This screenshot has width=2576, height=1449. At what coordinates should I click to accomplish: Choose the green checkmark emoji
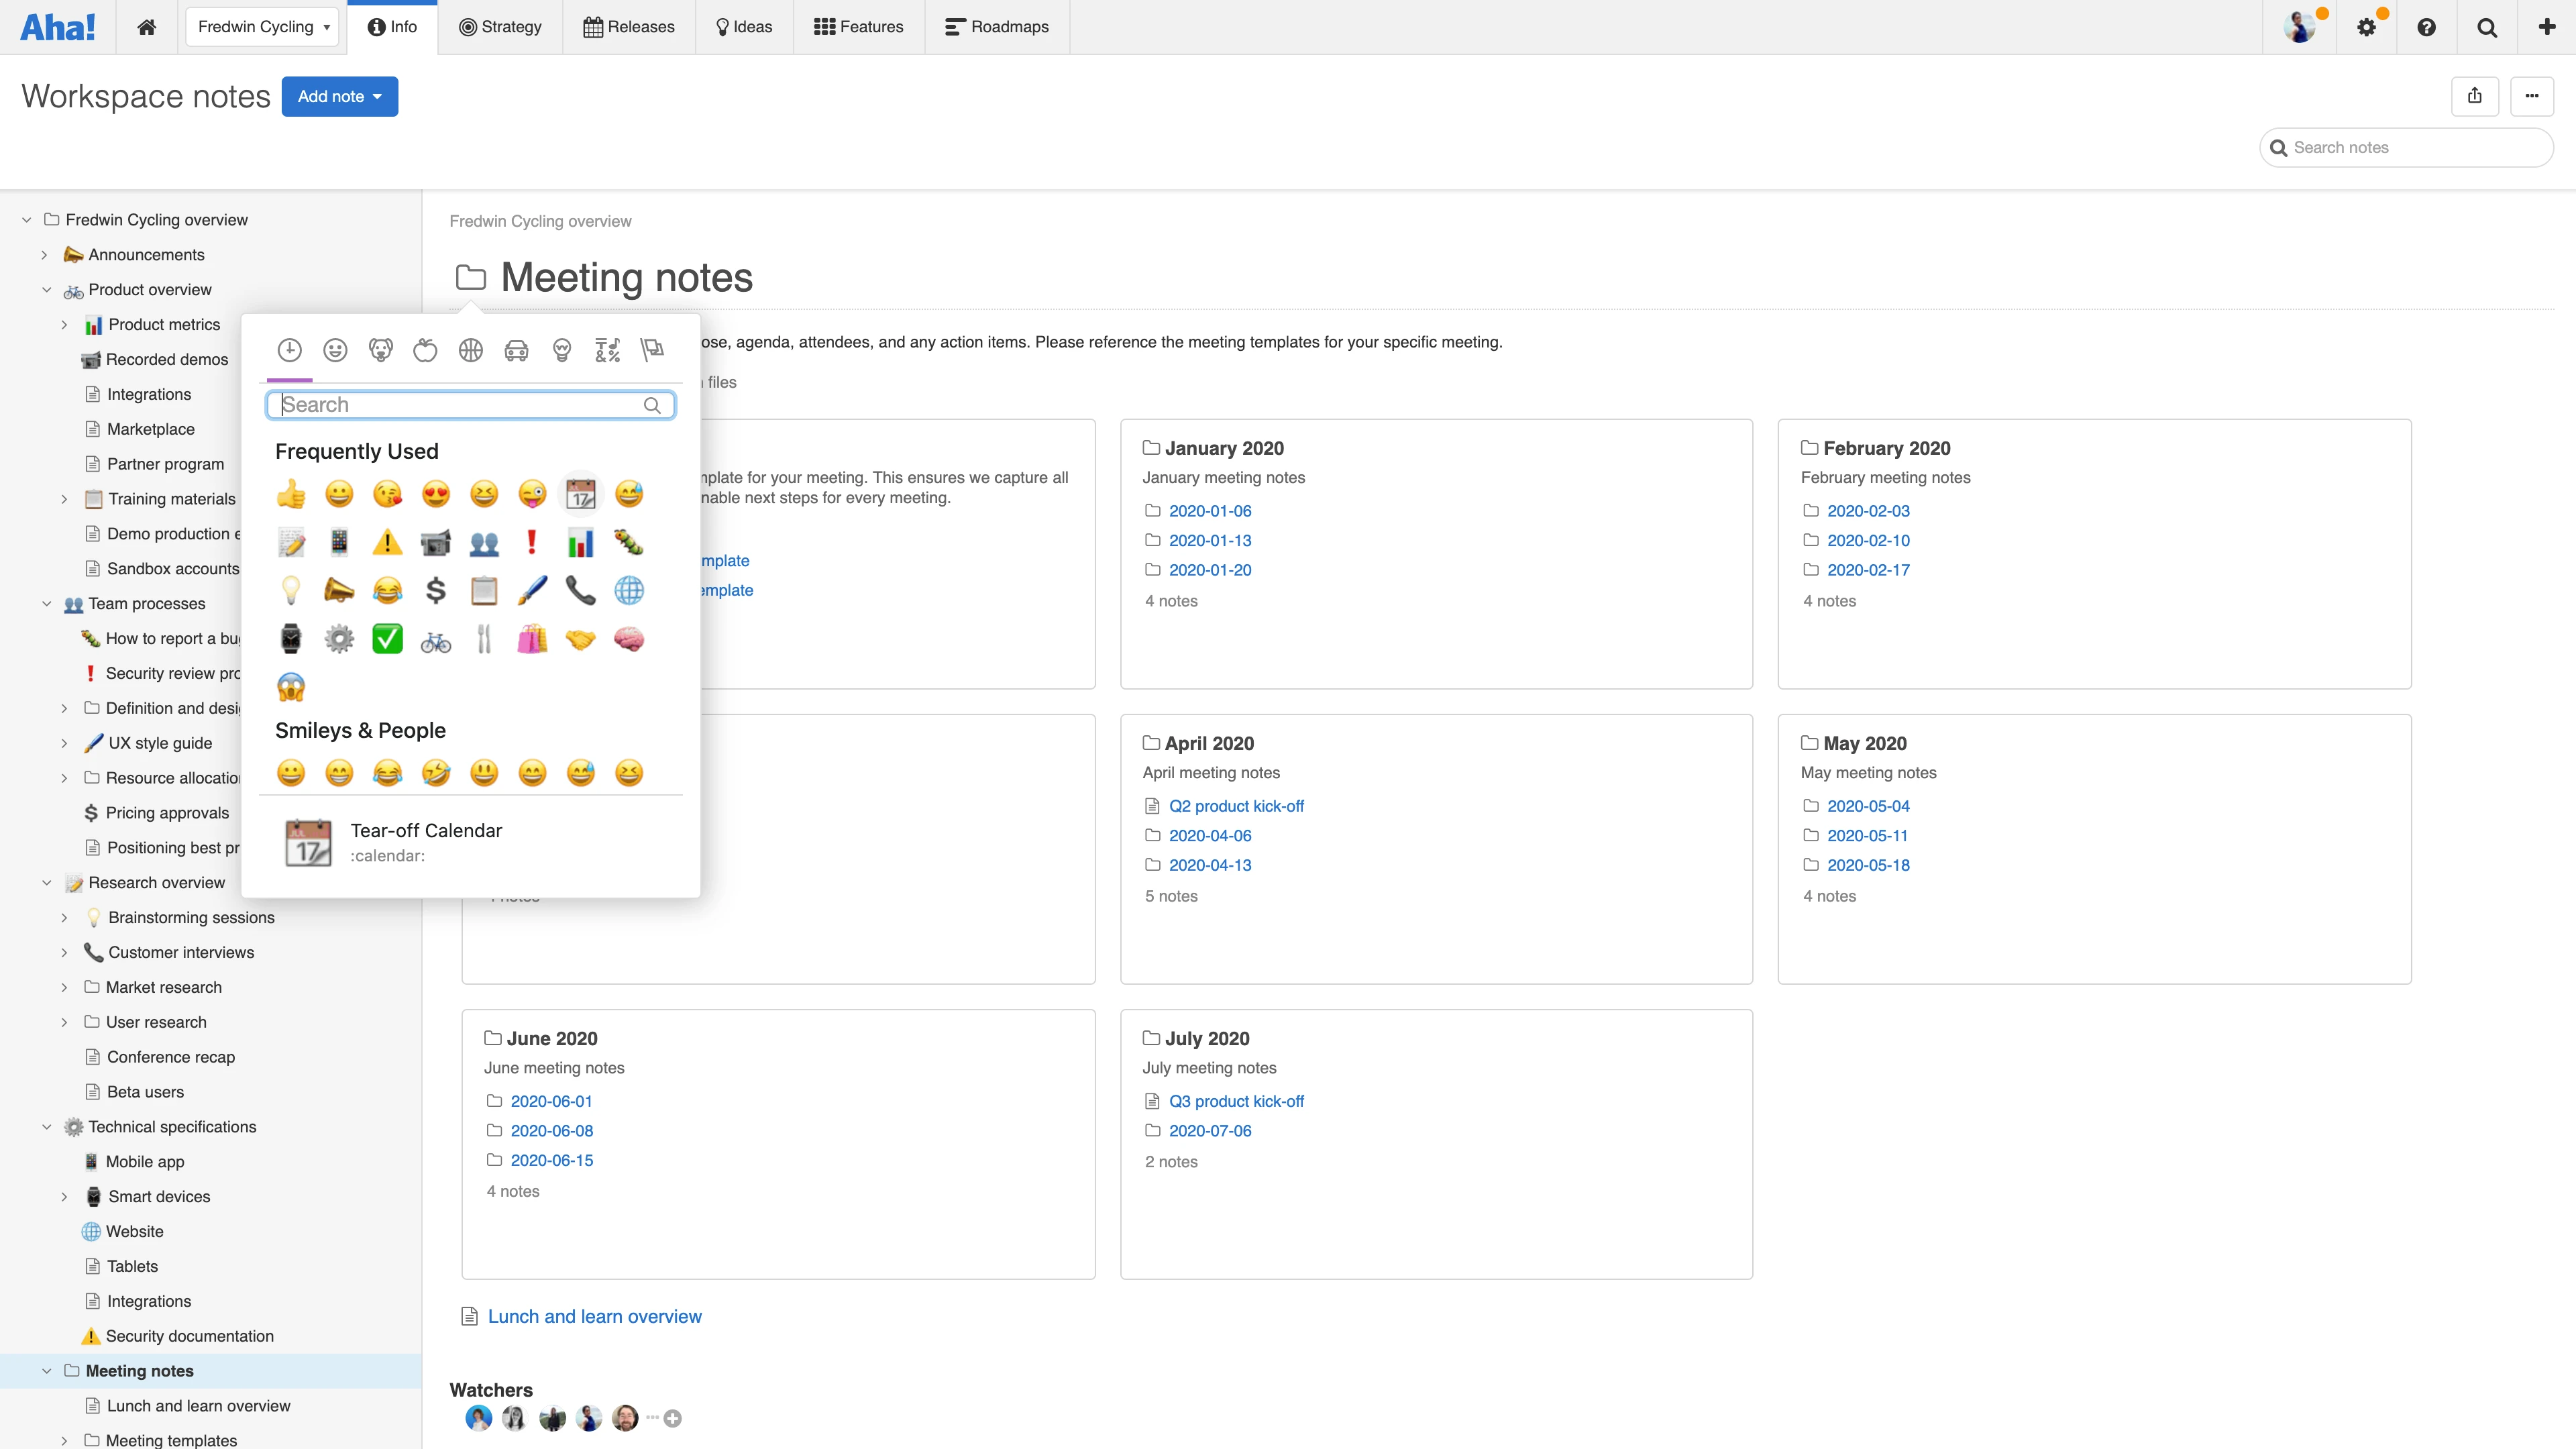(x=387, y=639)
